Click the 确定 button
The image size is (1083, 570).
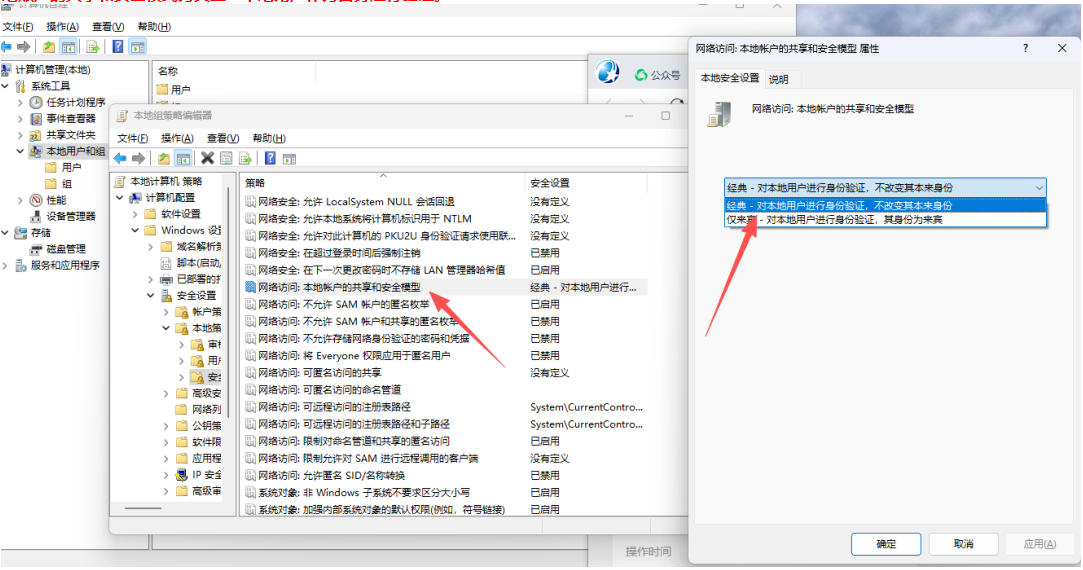886,544
